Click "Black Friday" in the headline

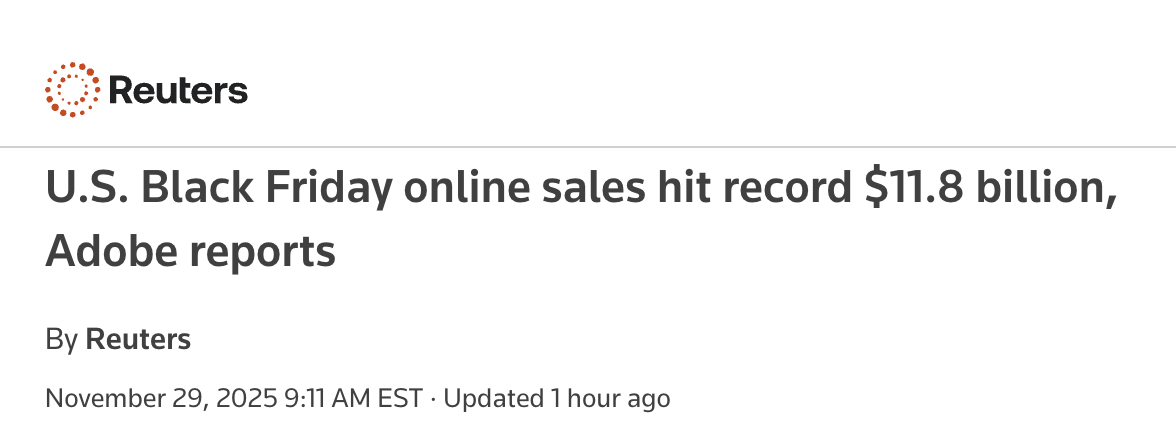(x=266, y=189)
